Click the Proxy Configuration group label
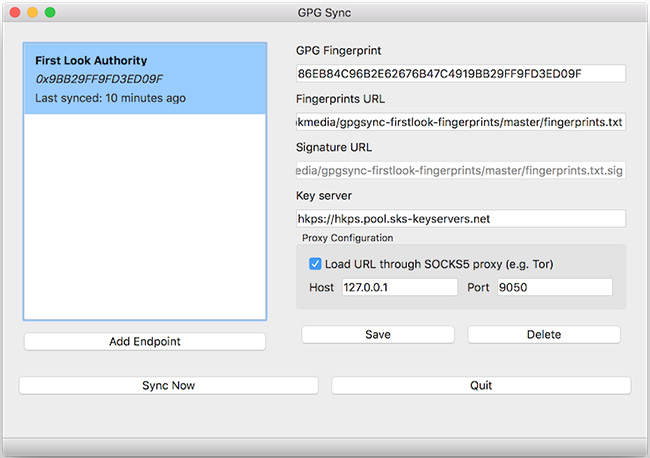Viewport: 650px width, 458px height. pos(347,238)
